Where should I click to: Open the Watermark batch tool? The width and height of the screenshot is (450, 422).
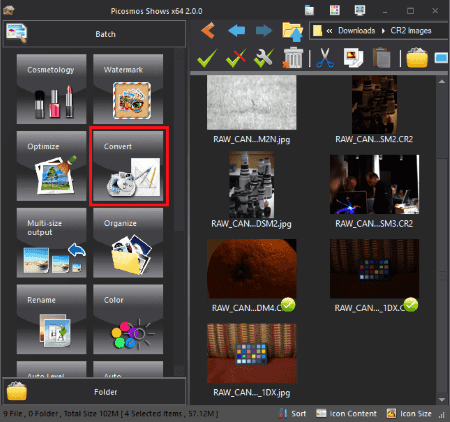point(128,89)
